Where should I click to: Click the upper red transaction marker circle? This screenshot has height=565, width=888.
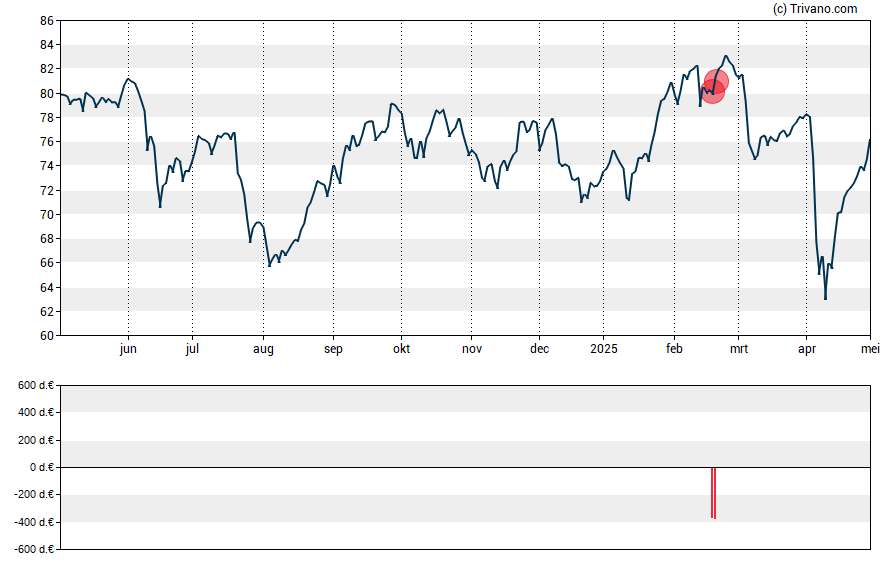716,82
